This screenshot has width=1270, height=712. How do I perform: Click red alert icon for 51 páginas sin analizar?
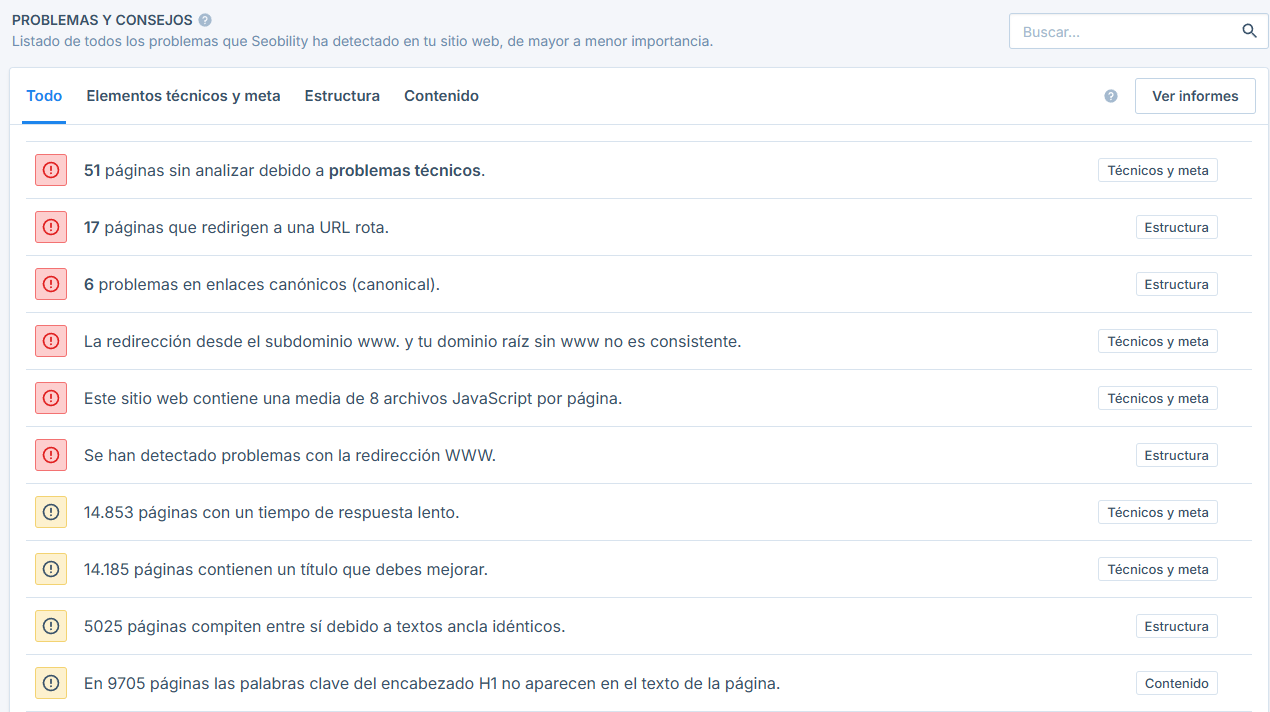point(51,170)
